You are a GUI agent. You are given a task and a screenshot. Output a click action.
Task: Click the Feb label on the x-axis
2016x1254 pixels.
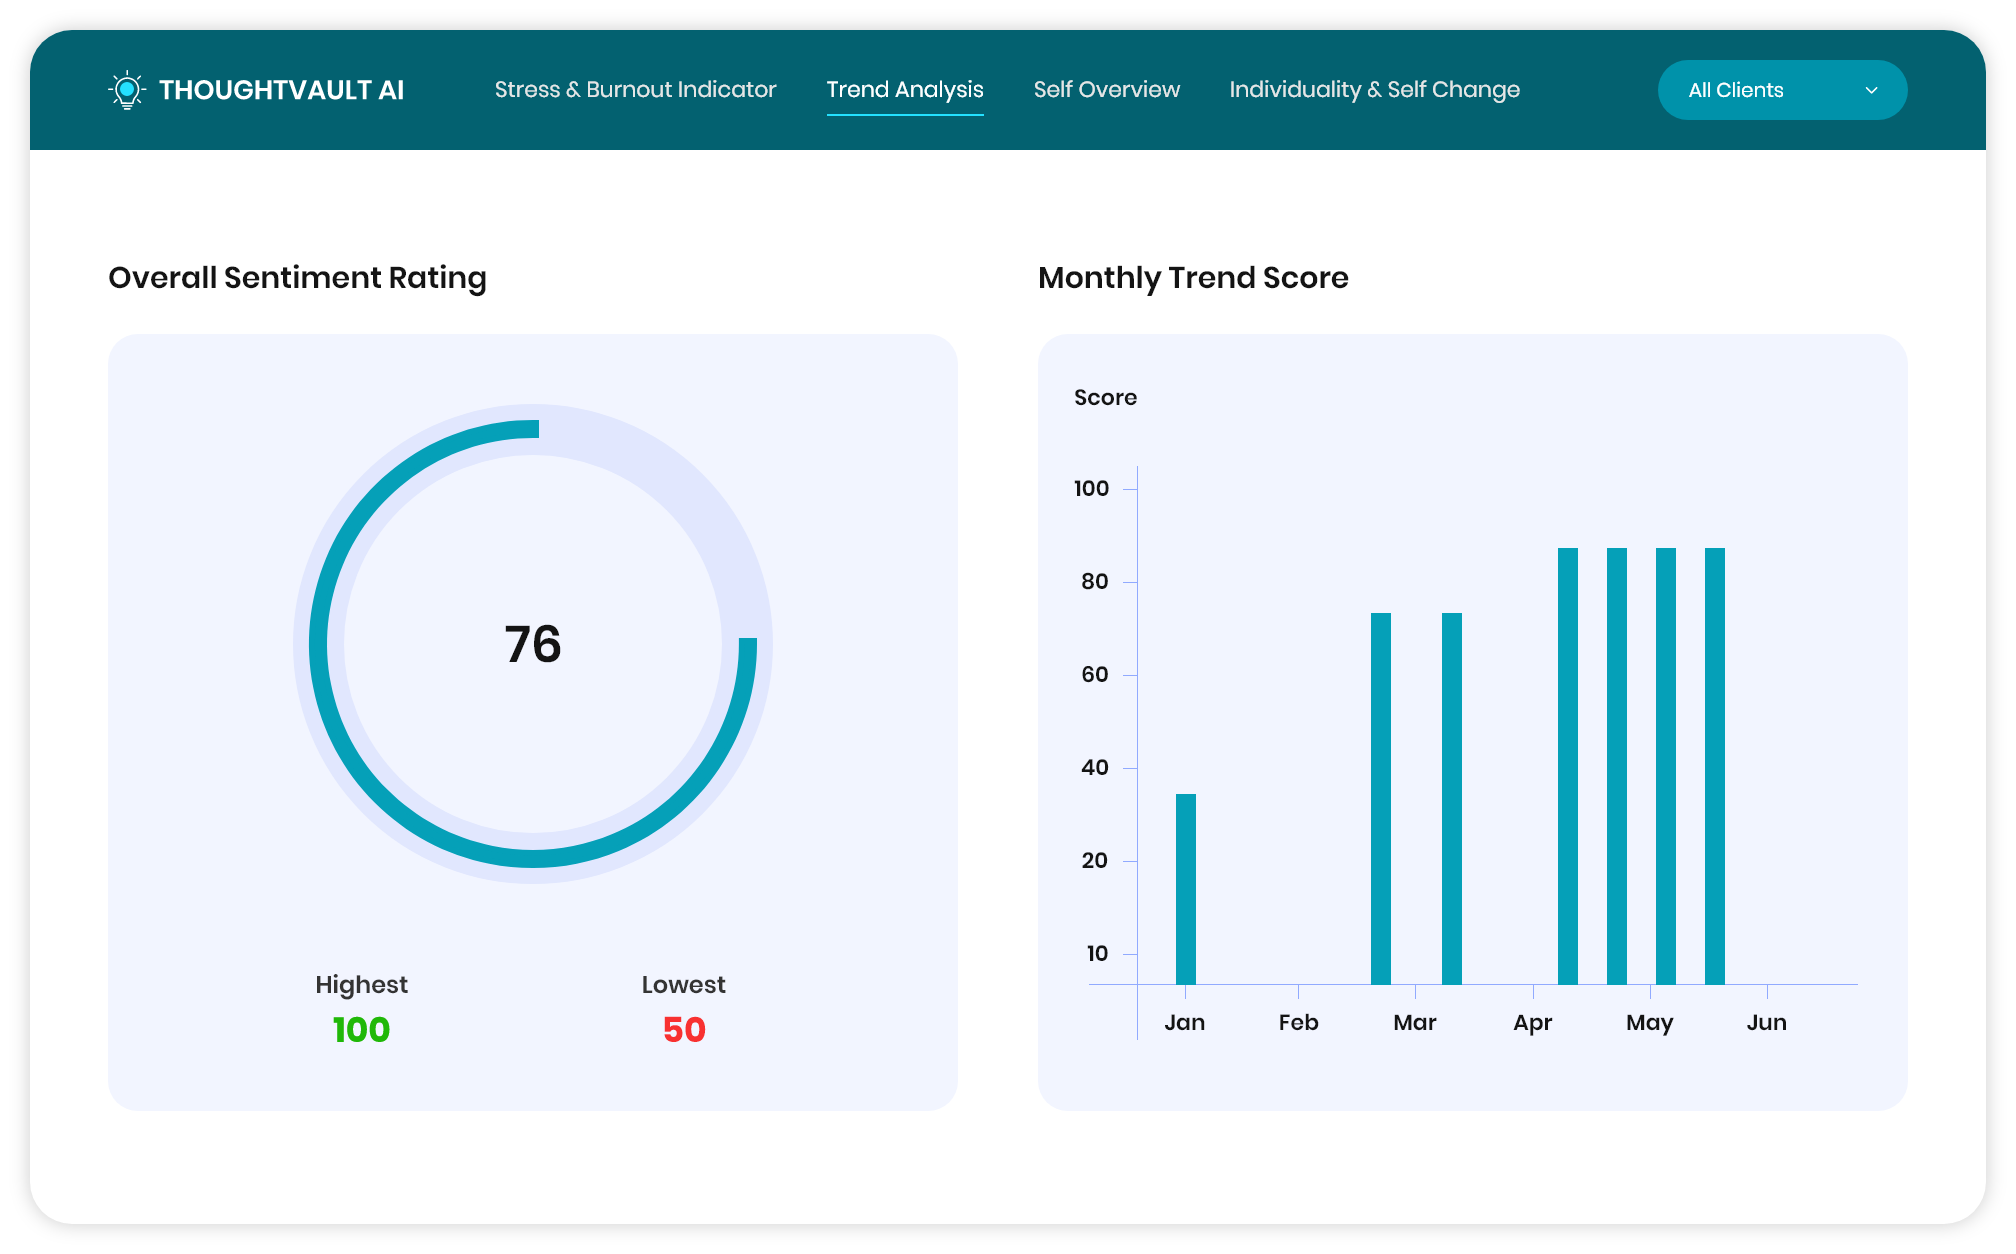pyautogui.click(x=1298, y=1022)
